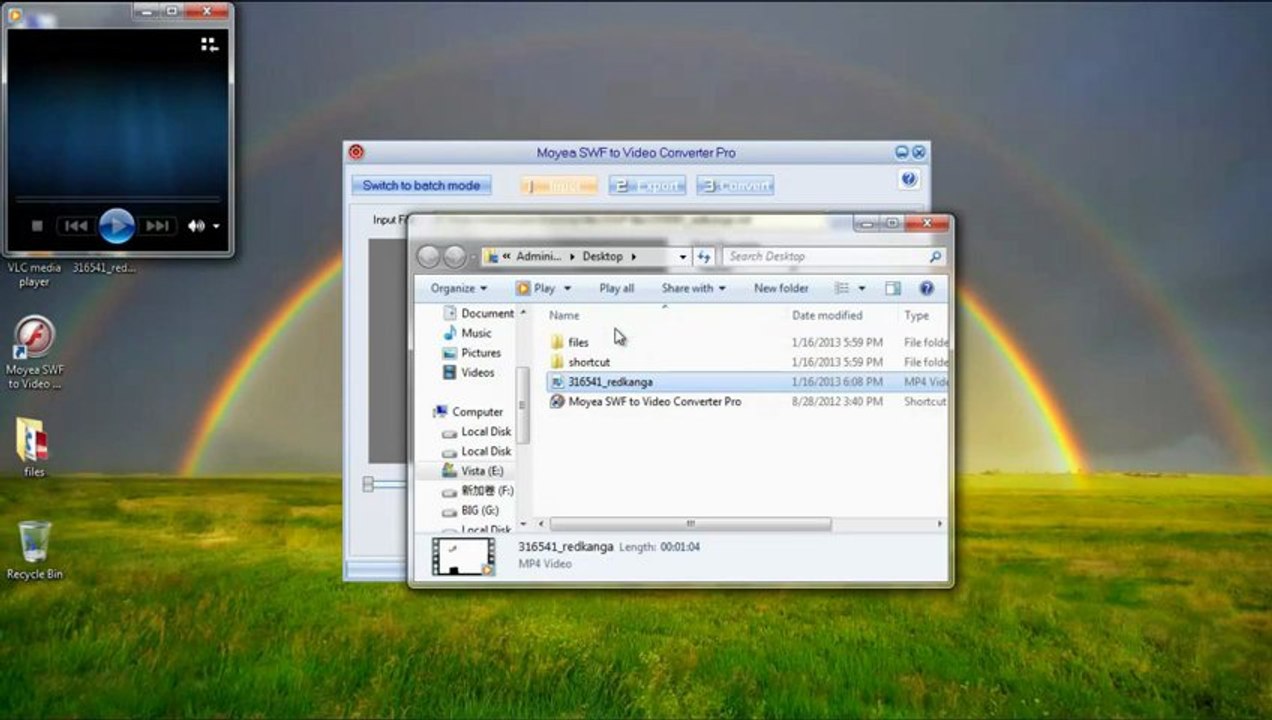This screenshot has height=720, width=1272.
Task: Open the Play dropdown arrow
Action: tap(567, 288)
